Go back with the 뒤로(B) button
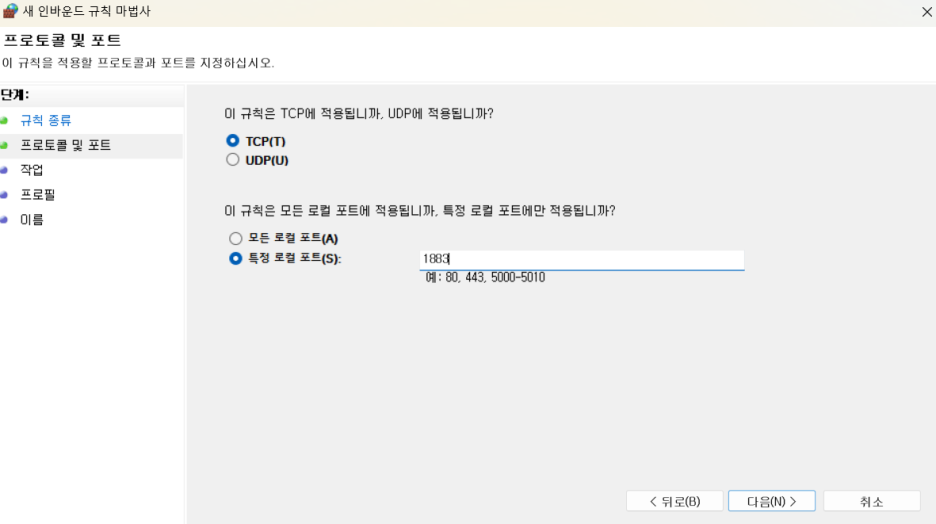The image size is (936, 524). click(675, 501)
